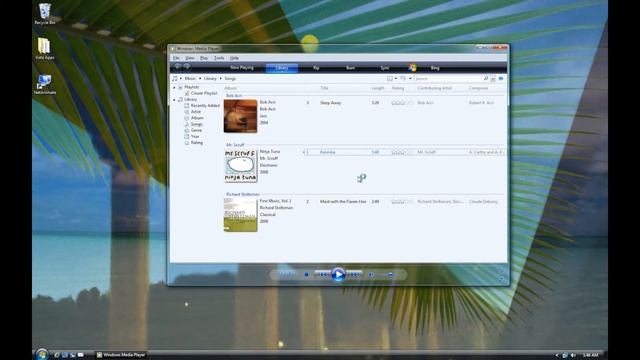640x360 pixels.
Task: Mute the Media Player volume
Action: [x=371, y=275]
